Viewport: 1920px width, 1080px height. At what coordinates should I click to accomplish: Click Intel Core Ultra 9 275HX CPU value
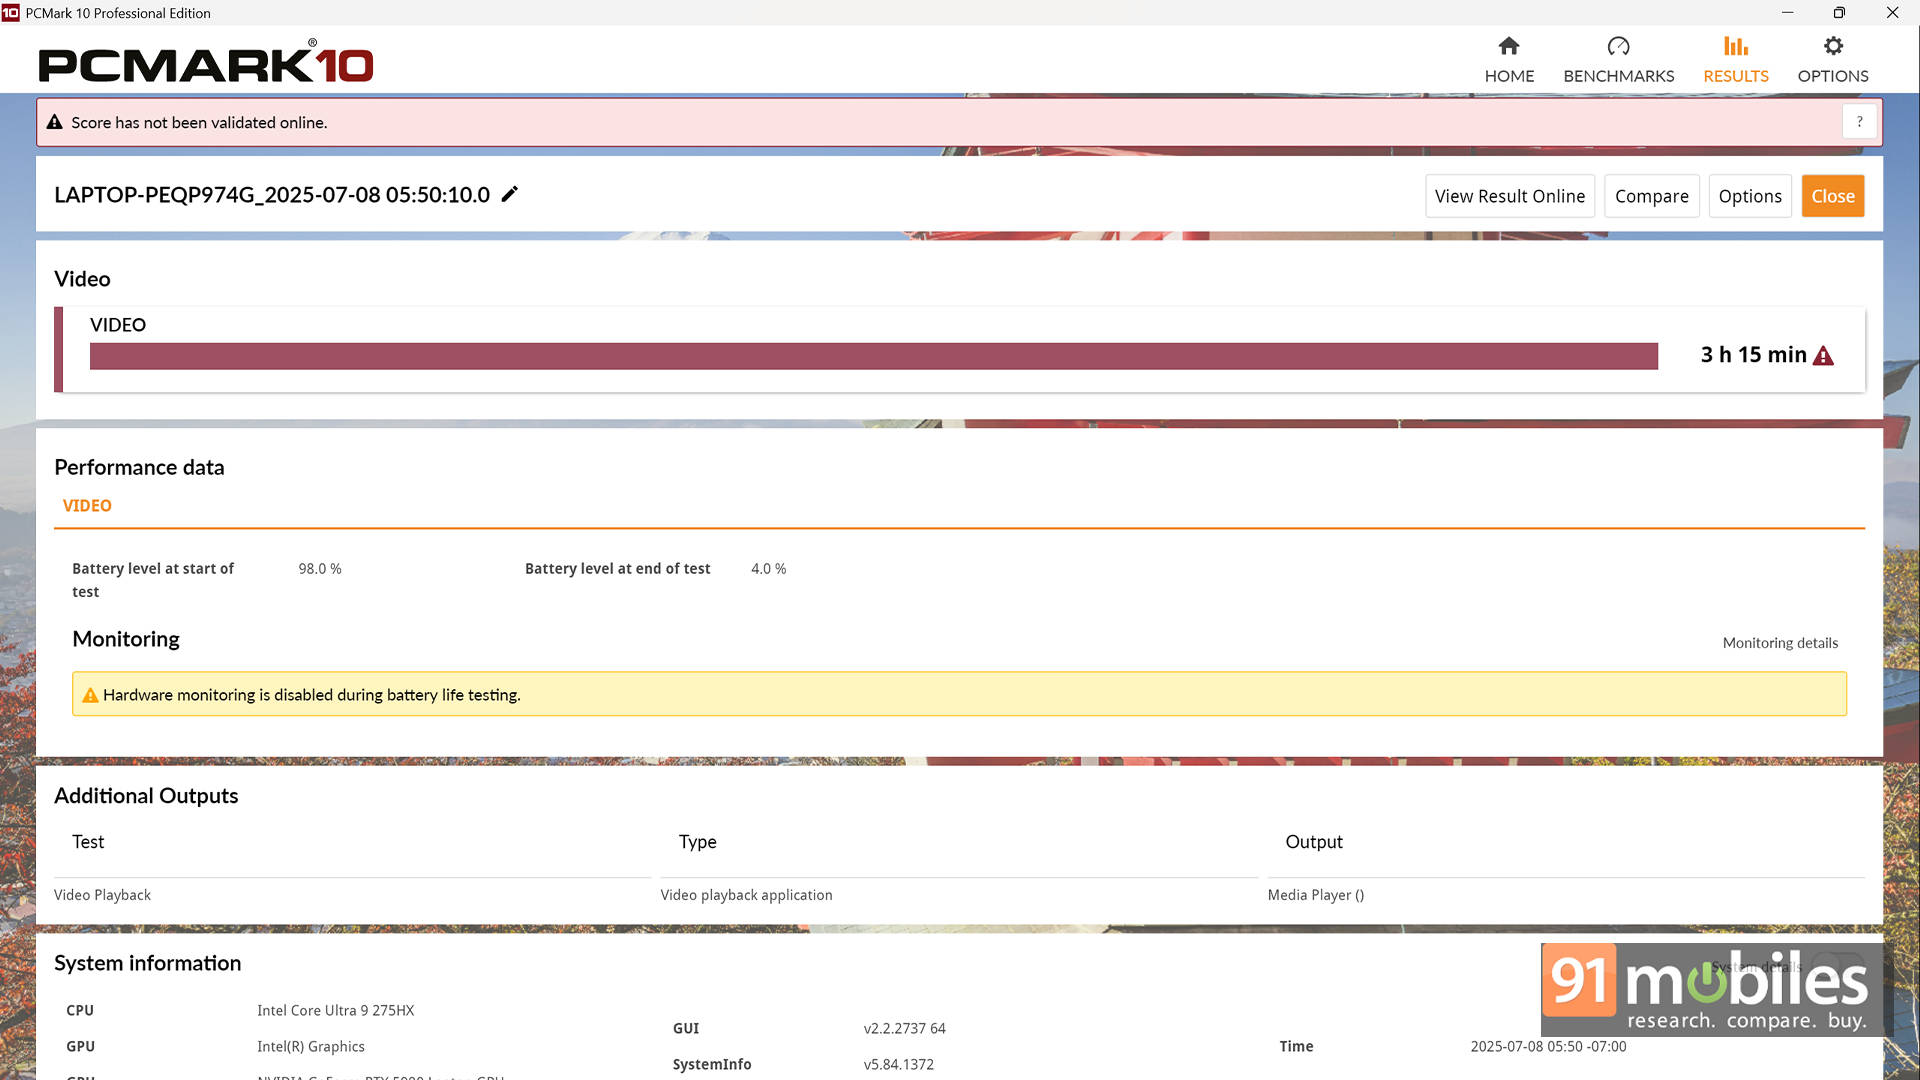(335, 1011)
